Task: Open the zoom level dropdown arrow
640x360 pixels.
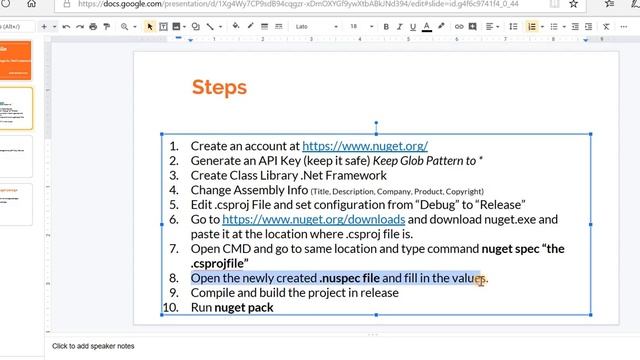Action: point(135,27)
